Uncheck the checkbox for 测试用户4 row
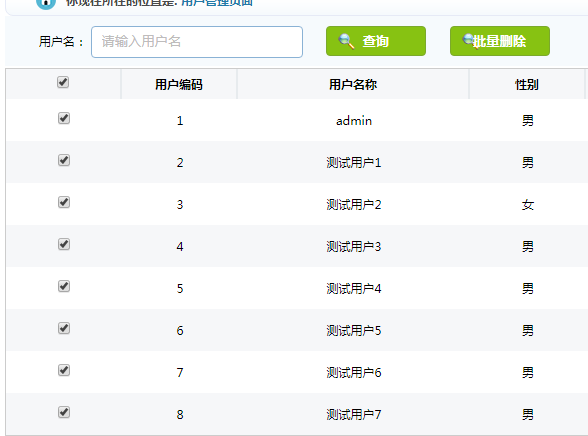Image resolution: width=588 pixels, height=436 pixels. pos(64,286)
